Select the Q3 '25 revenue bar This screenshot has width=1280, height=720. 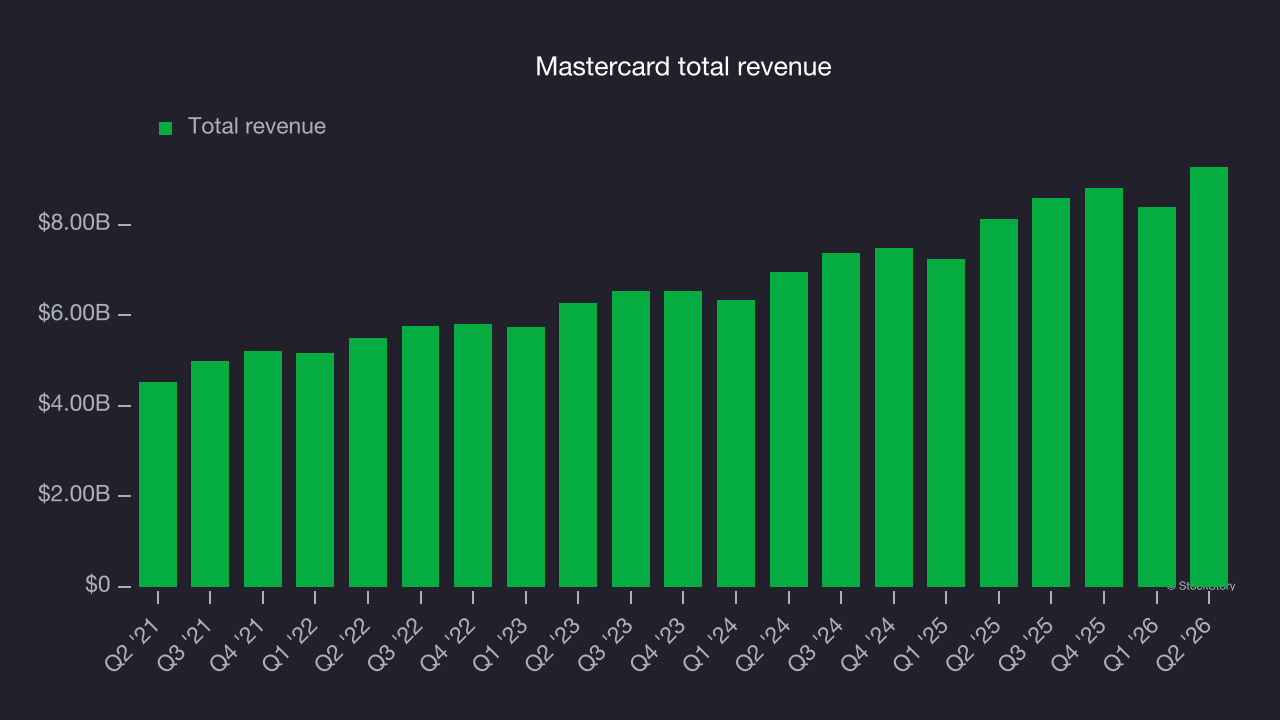(x=1051, y=392)
